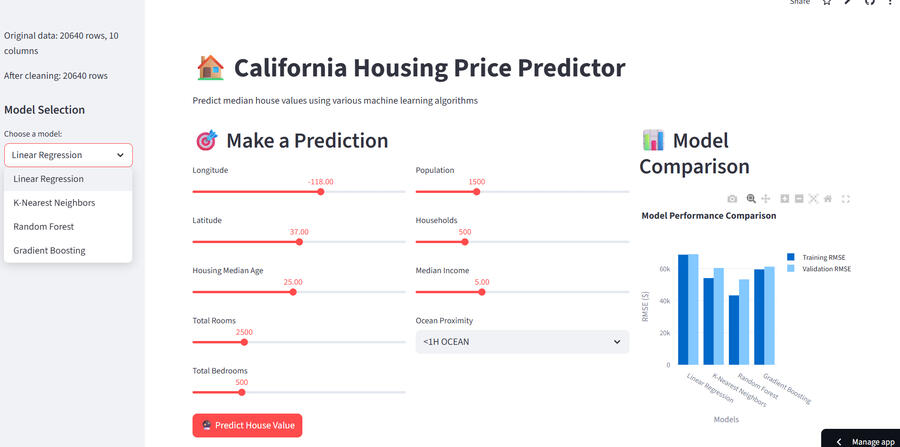Click the autoscale icon on chart toolbar
The width and height of the screenshot is (900, 447).
[813, 199]
